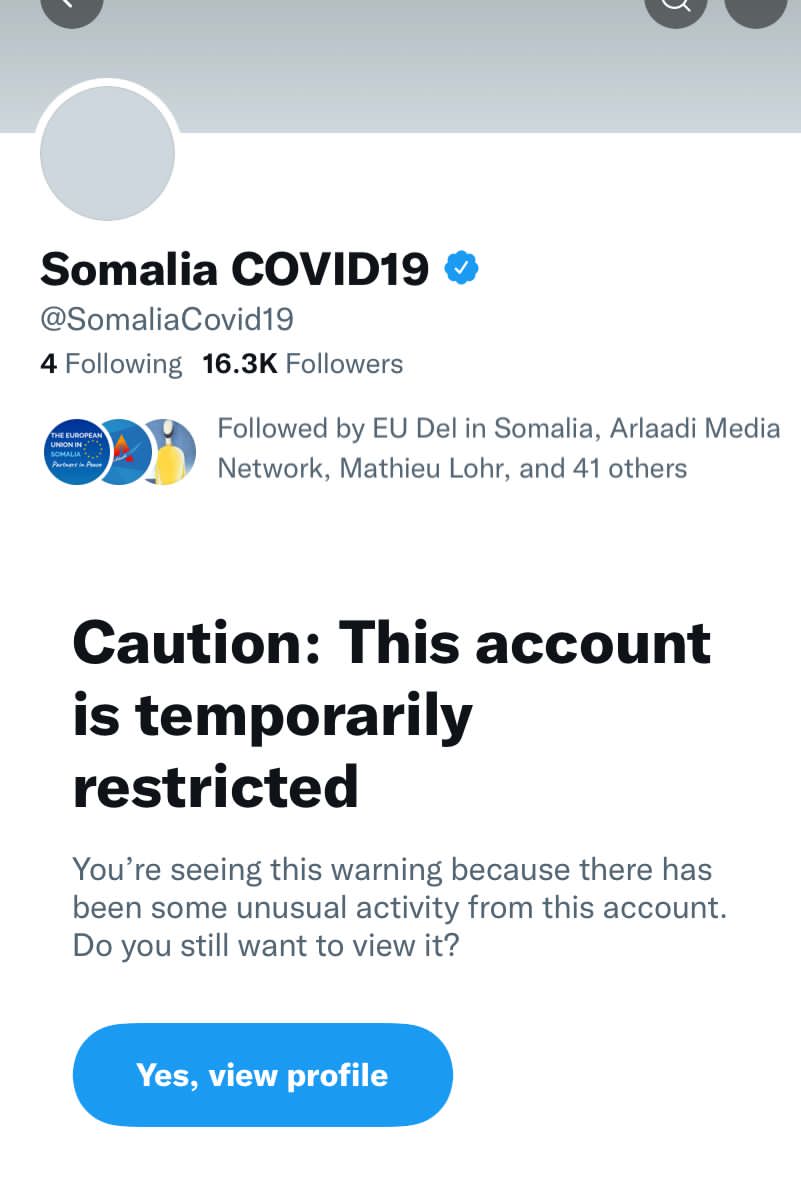Click the unusual activity warning message
Screen dimensions: 801x1182
399,888
